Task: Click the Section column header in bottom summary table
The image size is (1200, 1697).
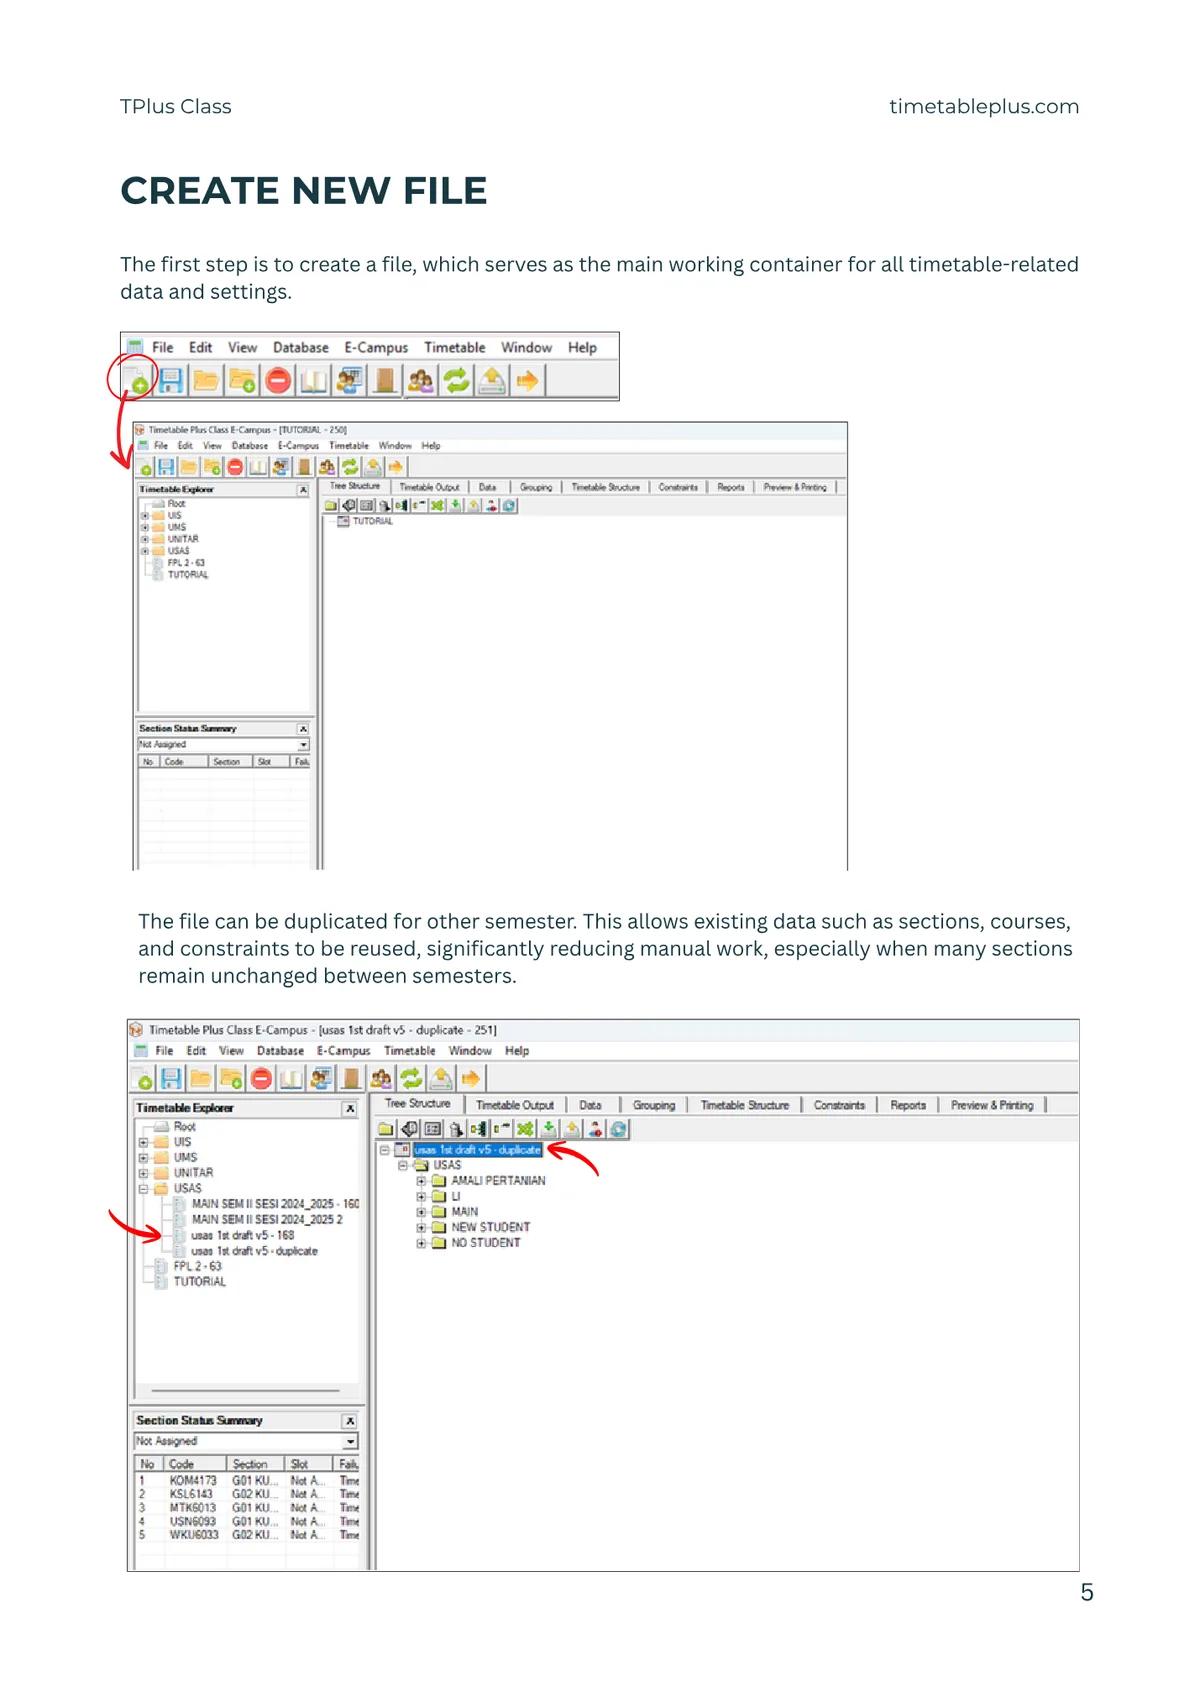Action: [256, 1464]
